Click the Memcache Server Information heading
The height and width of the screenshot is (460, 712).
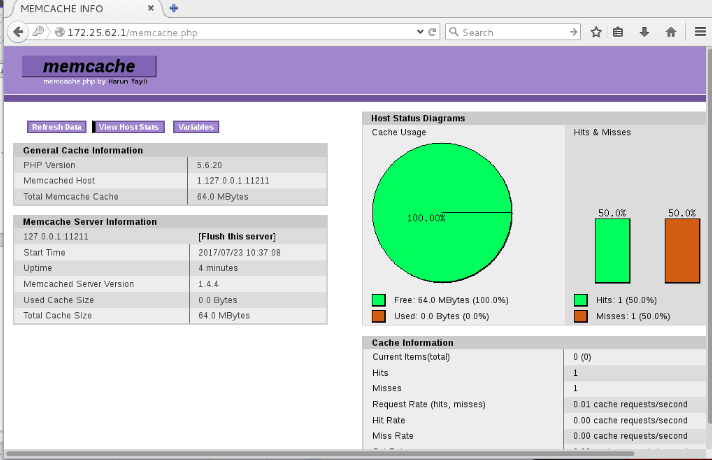[x=90, y=222]
